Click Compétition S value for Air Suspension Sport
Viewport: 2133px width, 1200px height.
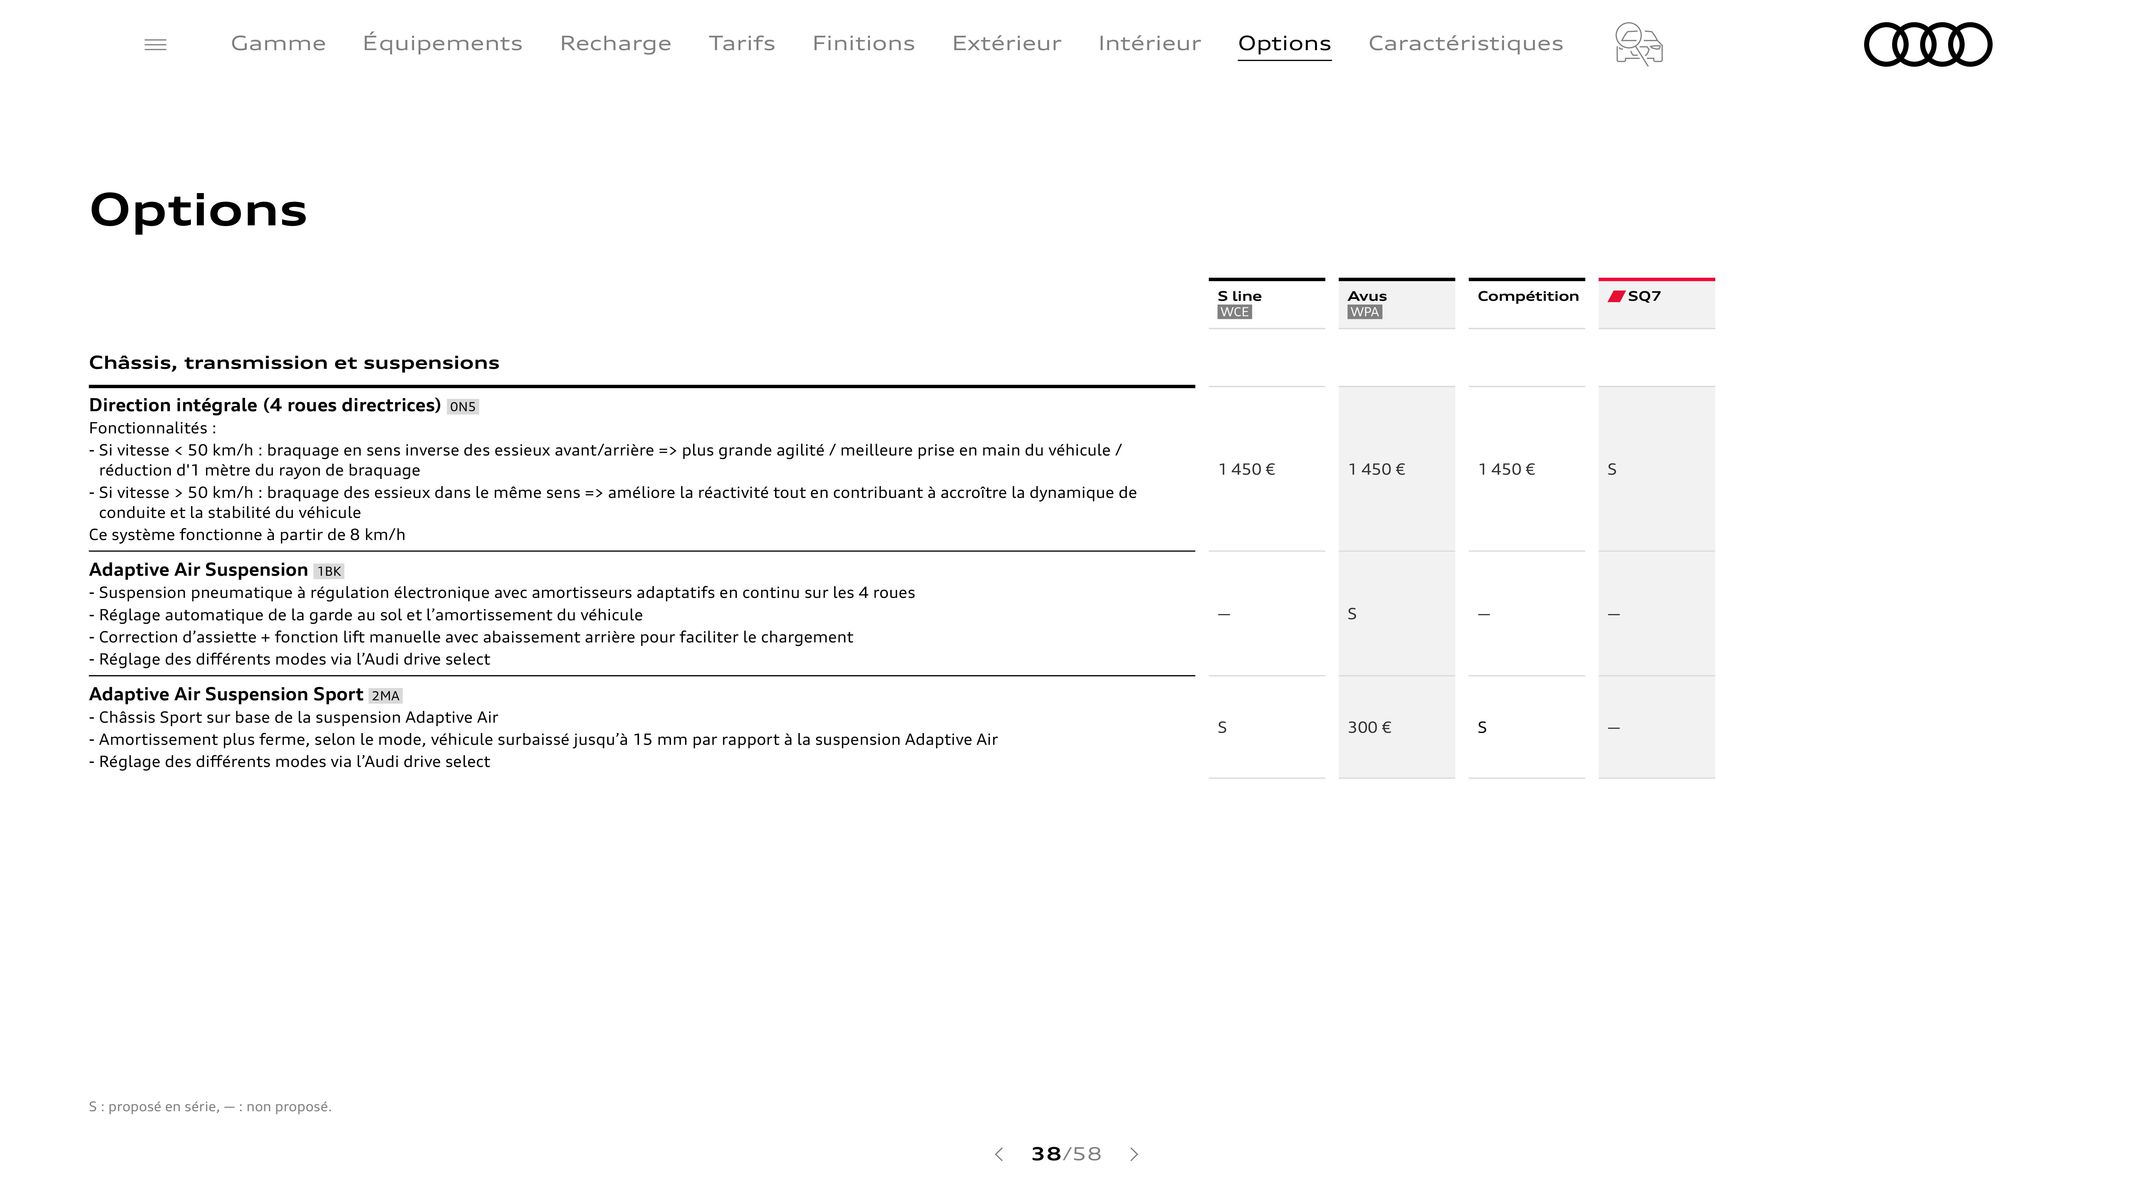pyautogui.click(x=1482, y=728)
